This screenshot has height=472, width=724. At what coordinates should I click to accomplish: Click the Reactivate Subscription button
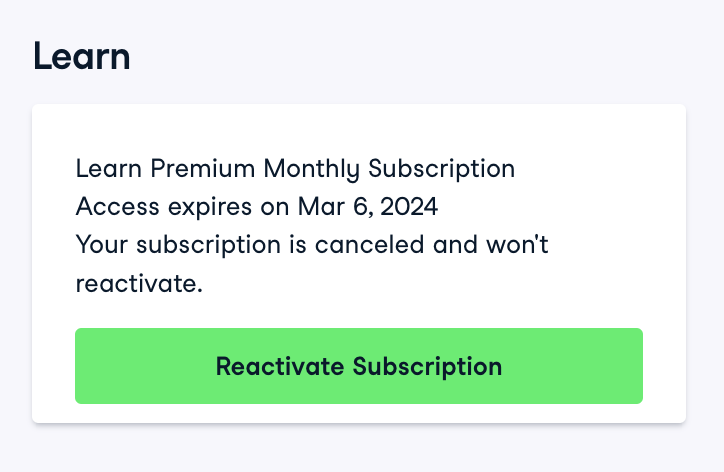pyautogui.click(x=358, y=366)
